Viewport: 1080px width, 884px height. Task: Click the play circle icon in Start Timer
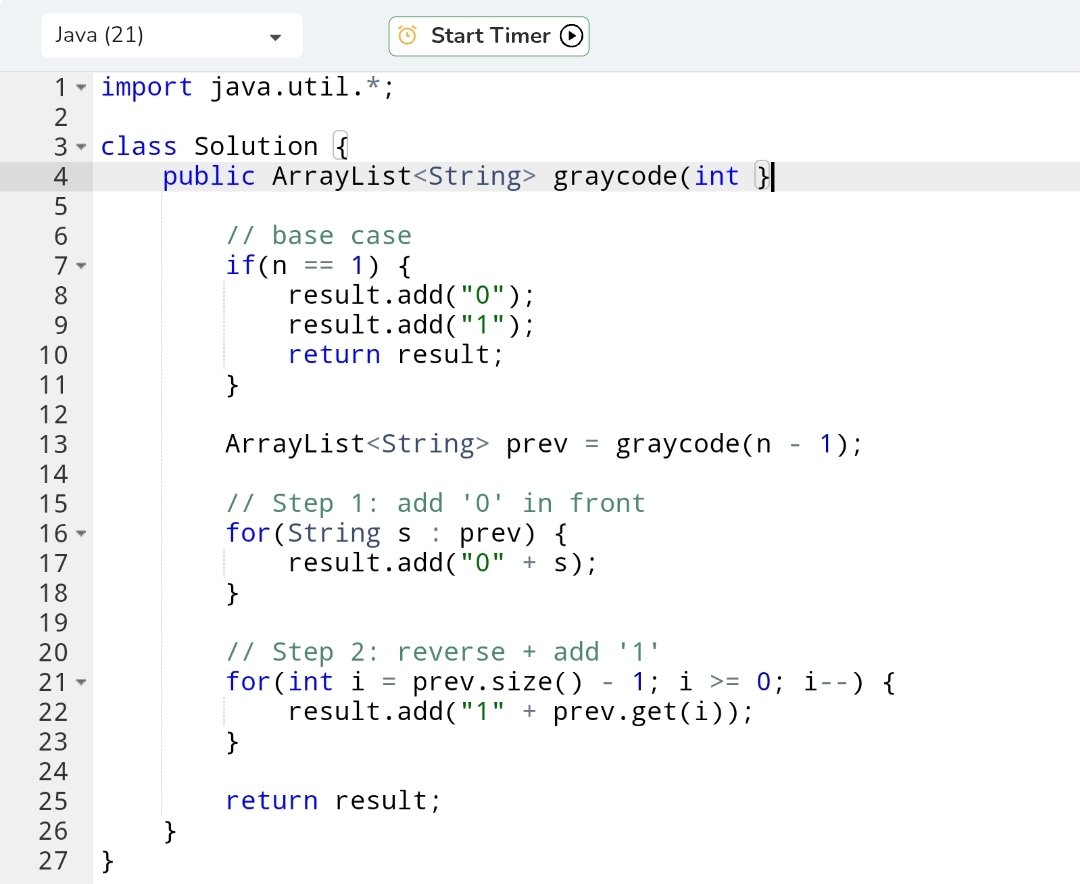572,35
